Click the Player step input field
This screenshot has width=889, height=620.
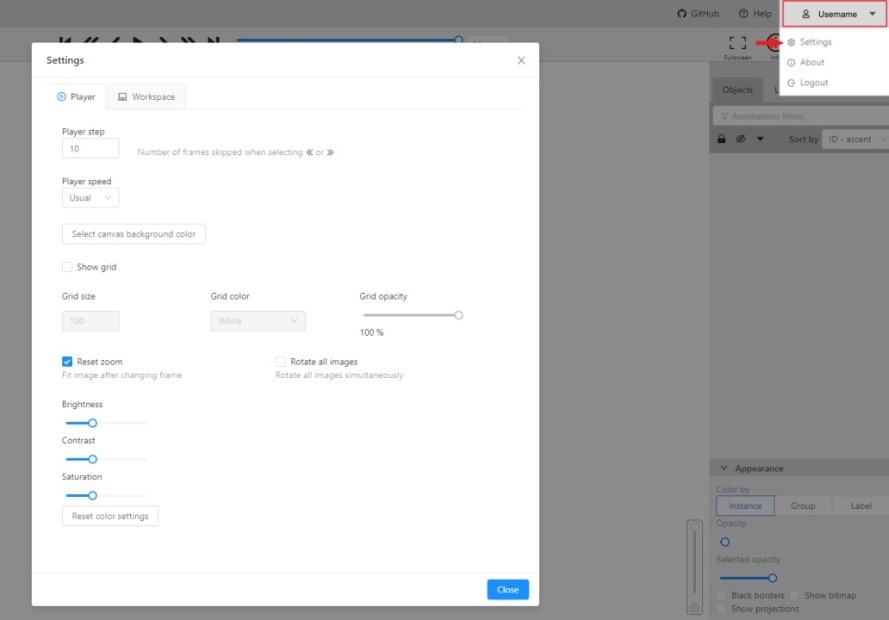click(90, 148)
